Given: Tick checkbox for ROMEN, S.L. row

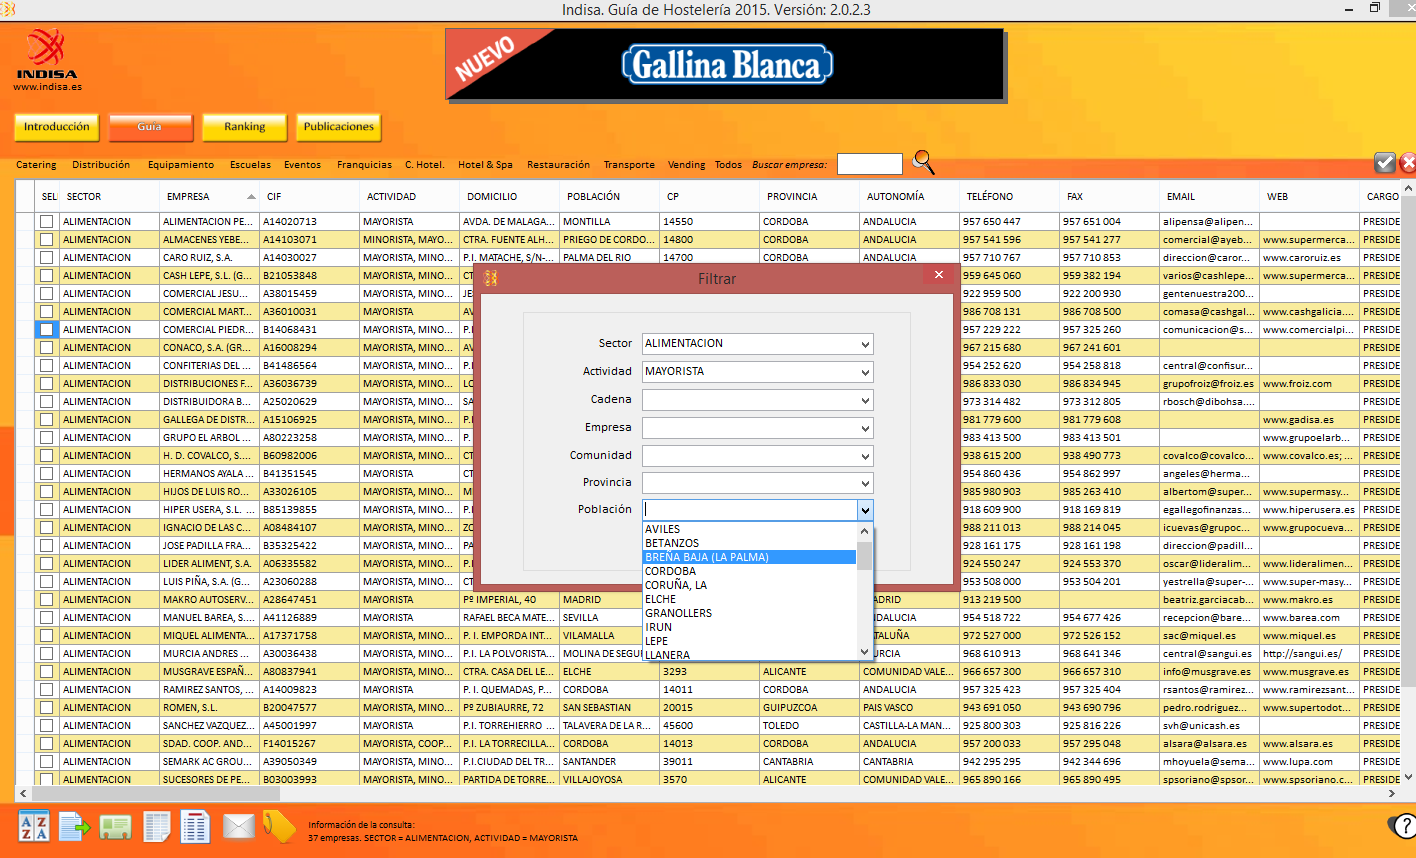Looking at the screenshot, I should (x=46, y=707).
